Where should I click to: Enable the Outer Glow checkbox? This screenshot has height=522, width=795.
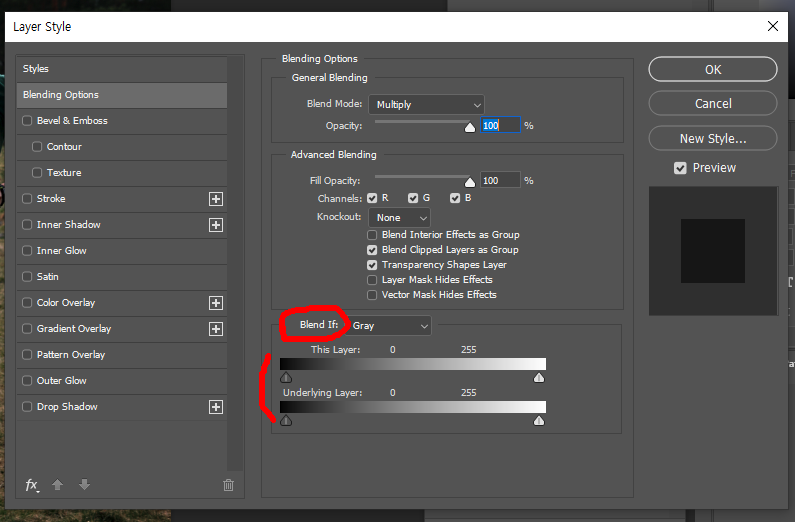[x=27, y=381]
